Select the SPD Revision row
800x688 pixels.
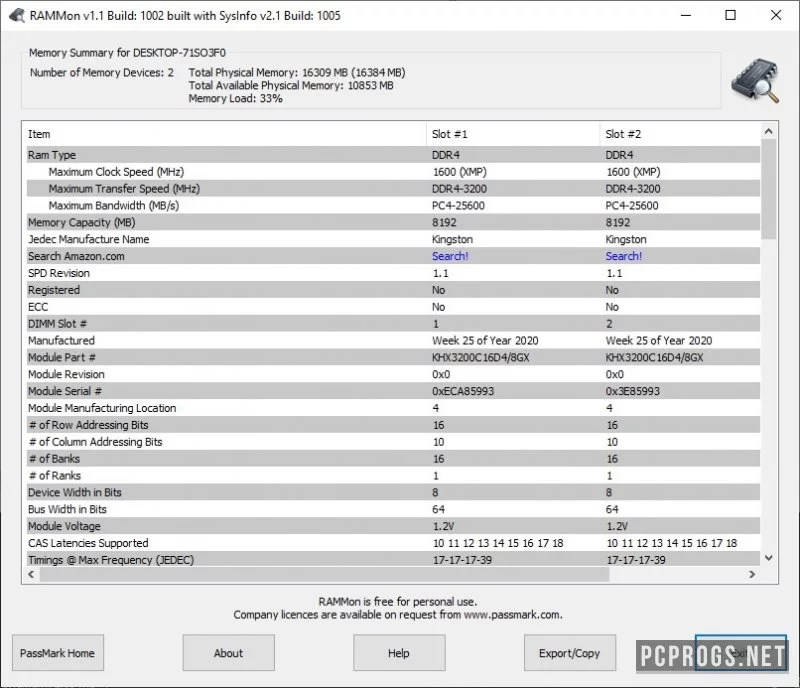[393, 273]
